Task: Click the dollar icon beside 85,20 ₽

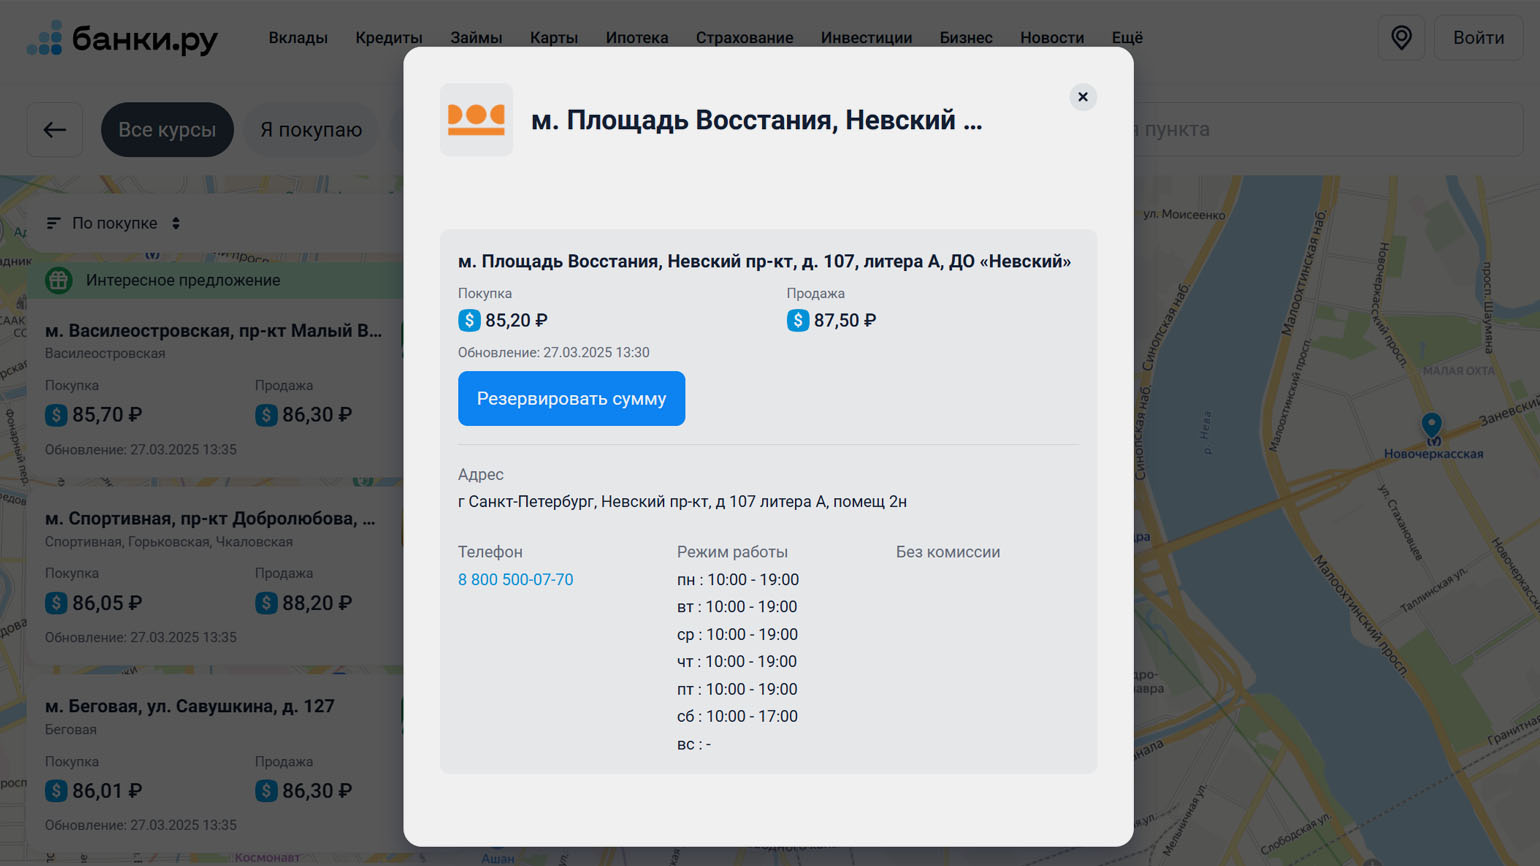Action: pyautogui.click(x=469, y=320)
